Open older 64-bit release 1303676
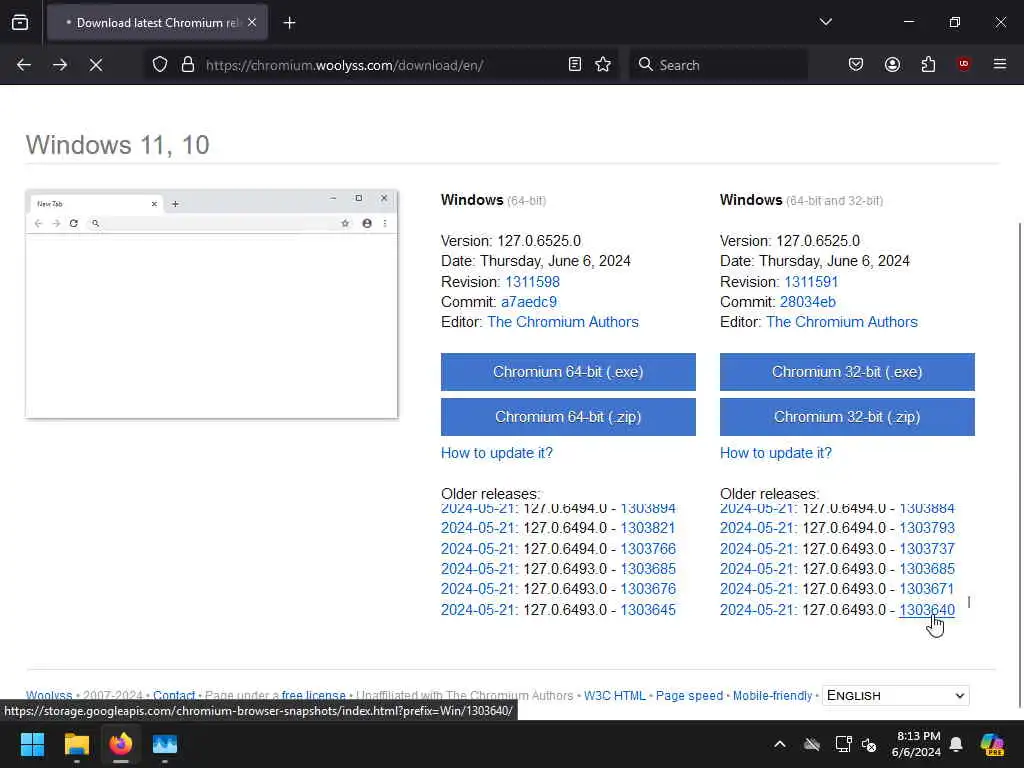This screenshot has width=1024, height=768. [647, 589]
